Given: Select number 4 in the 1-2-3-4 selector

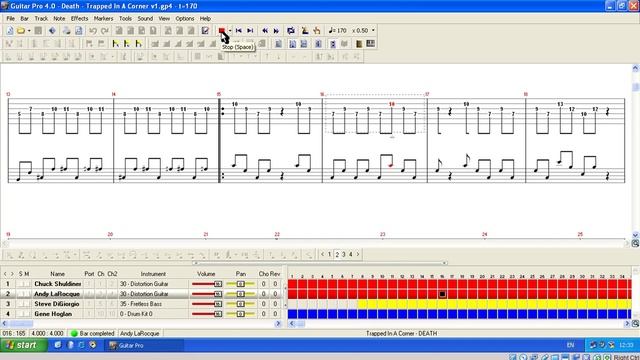Looking at the screenshot, I should (x=351, y=254).
